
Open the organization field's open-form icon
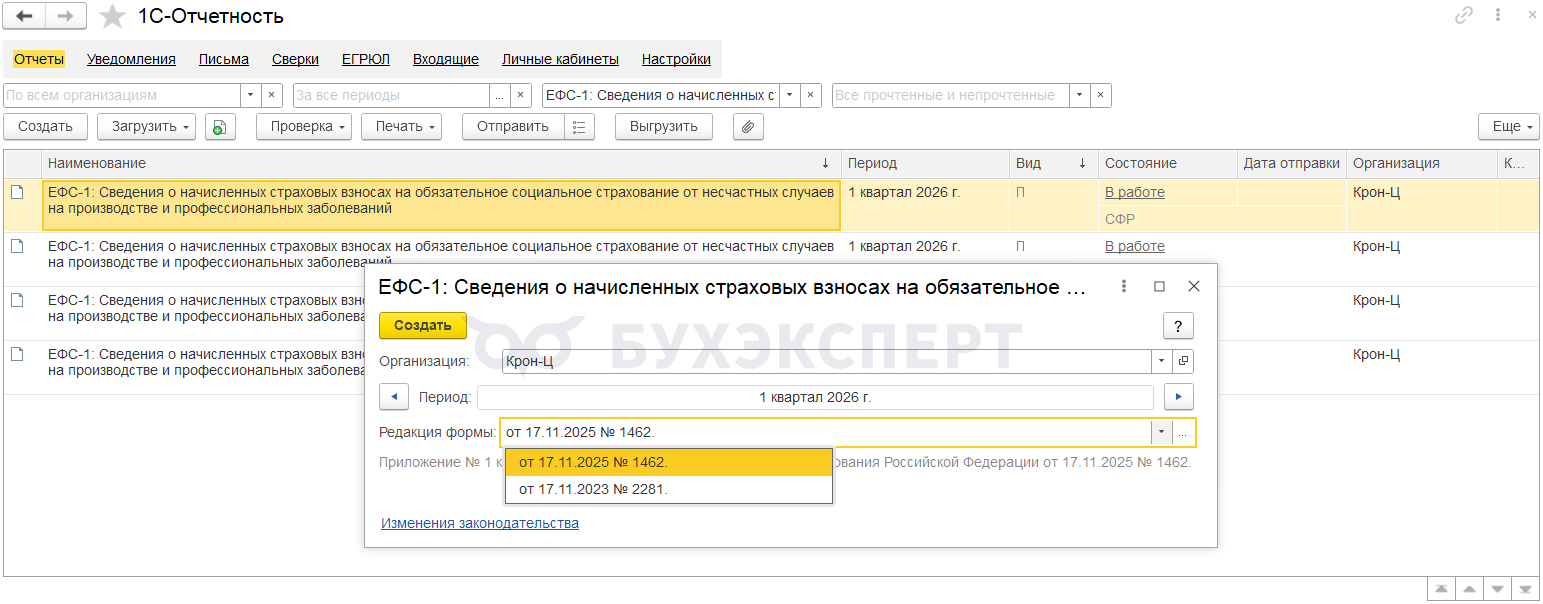pos(1183,361)
